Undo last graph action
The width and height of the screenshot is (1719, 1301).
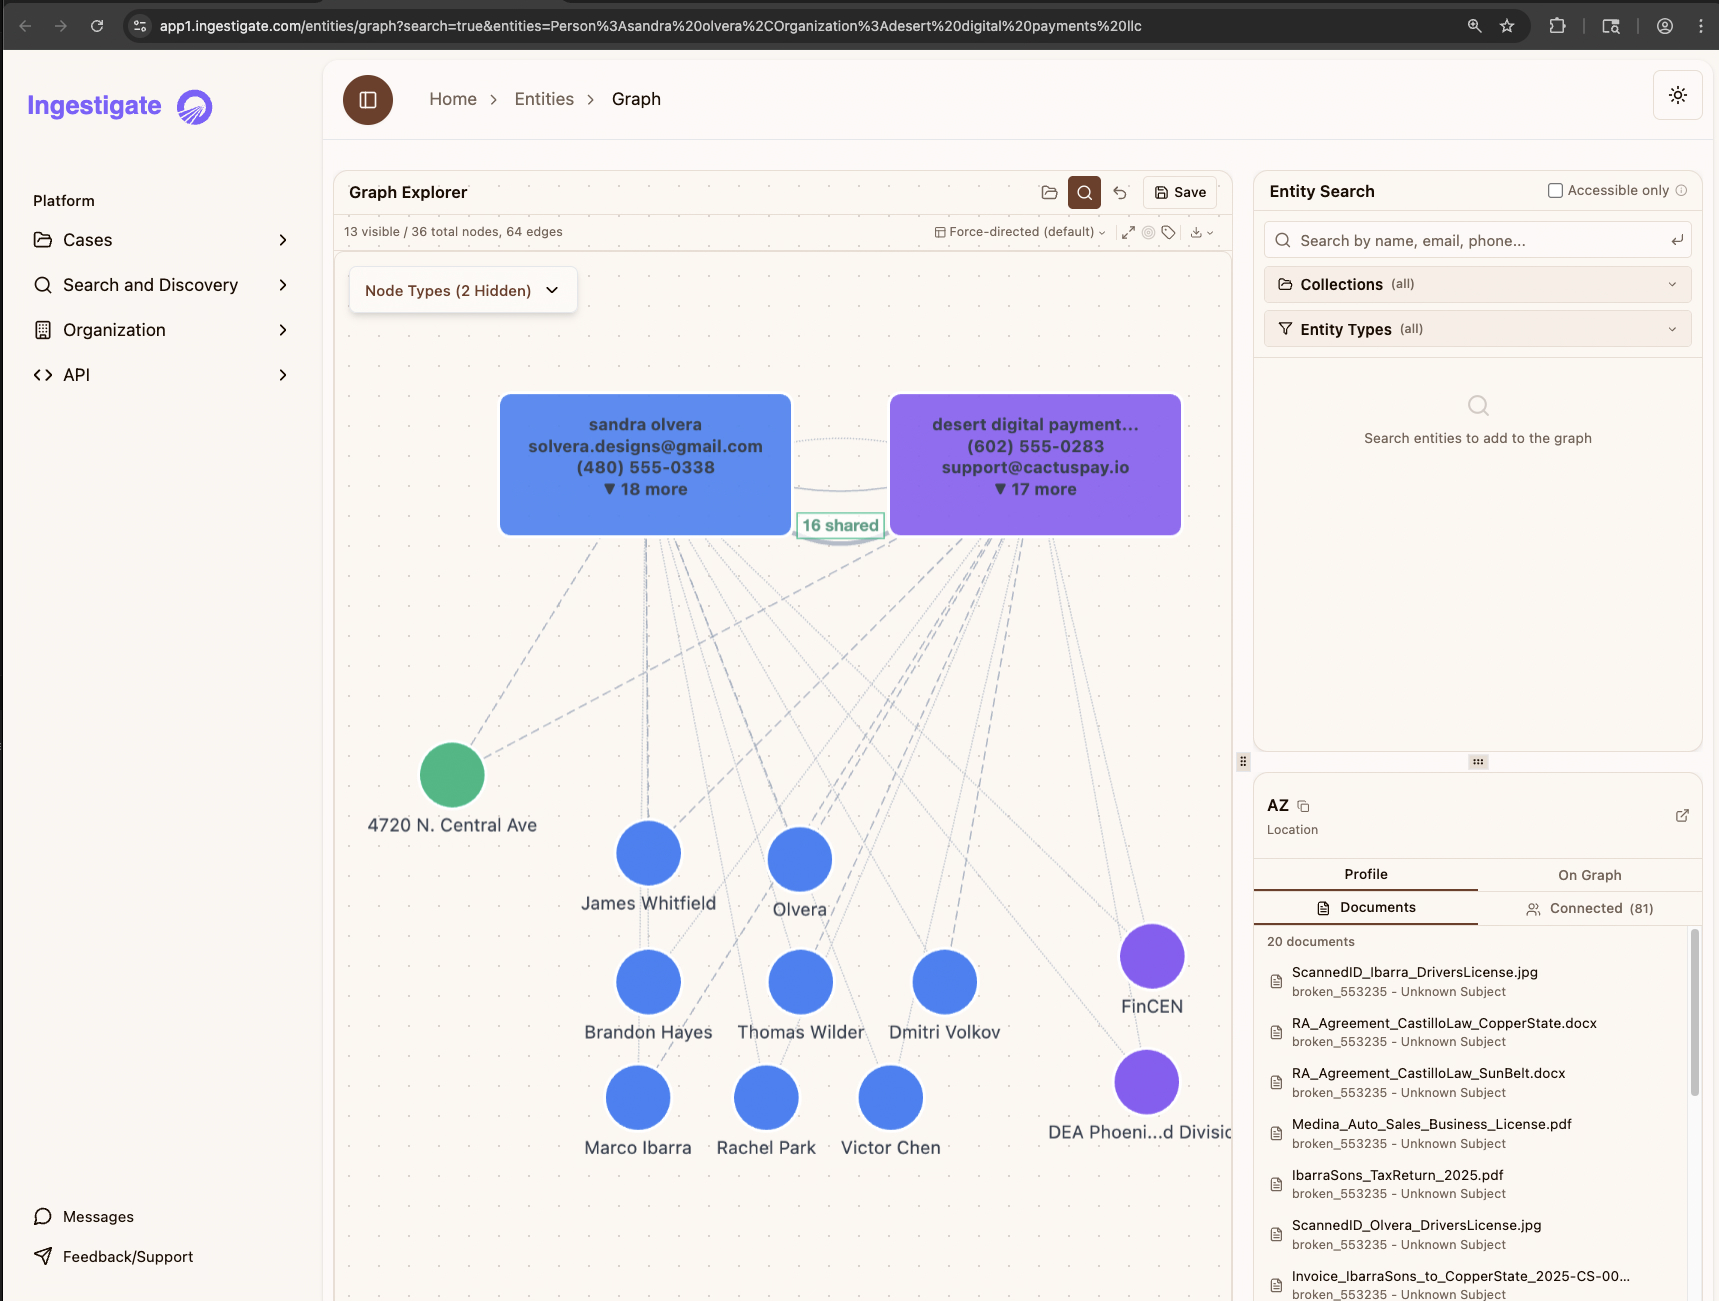tap(1120, 192)
